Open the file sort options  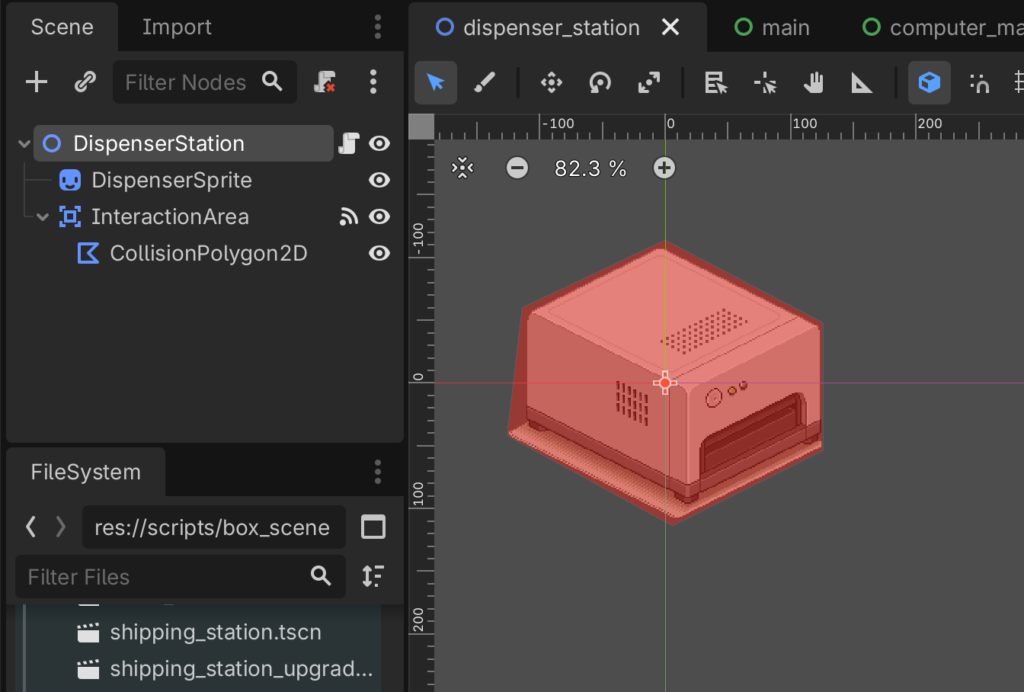(x=373, y=576)
